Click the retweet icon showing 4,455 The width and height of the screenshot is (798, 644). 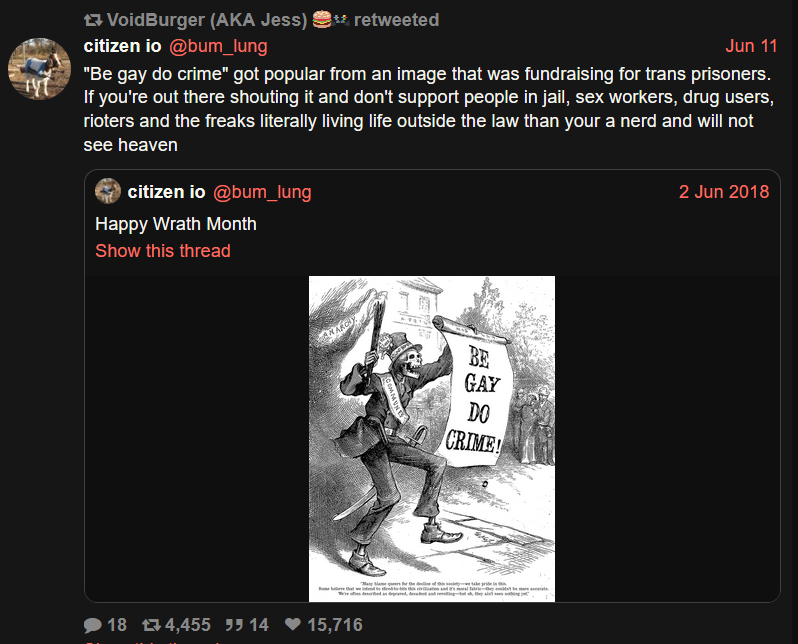(x=151, y=625)
